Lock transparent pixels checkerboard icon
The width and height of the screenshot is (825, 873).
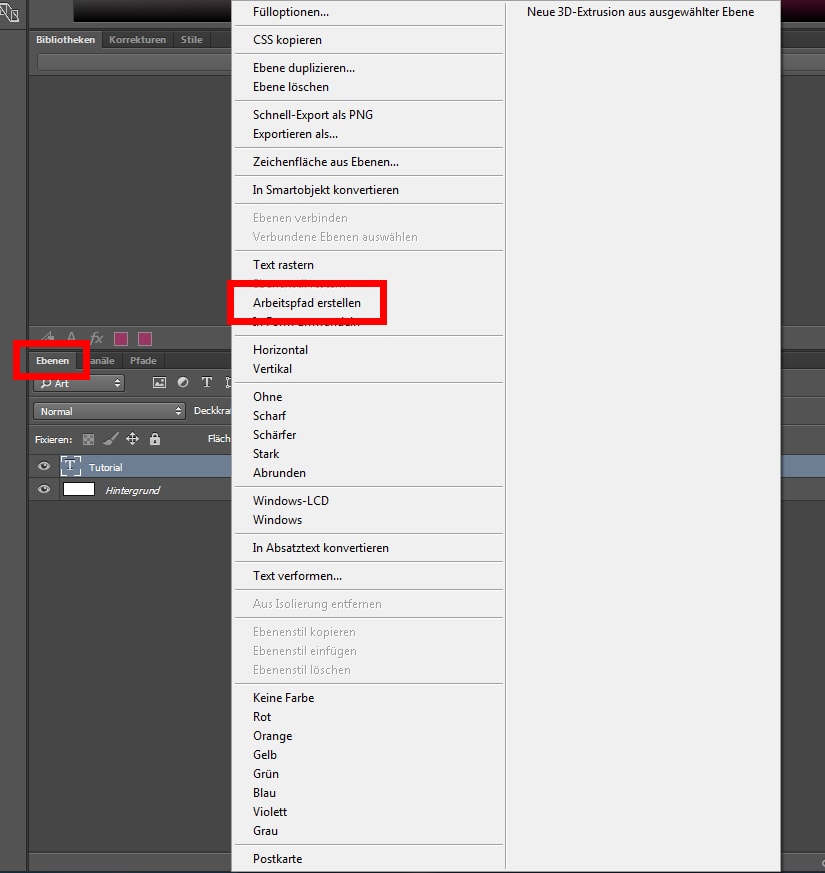(88, 439)
